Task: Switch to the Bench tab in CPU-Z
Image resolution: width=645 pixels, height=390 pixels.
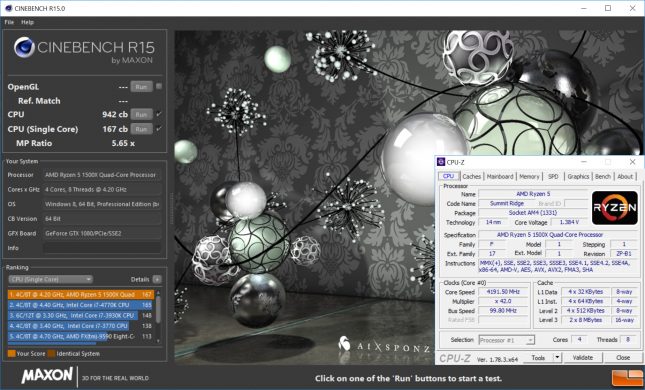Action: tap(603, 176)
